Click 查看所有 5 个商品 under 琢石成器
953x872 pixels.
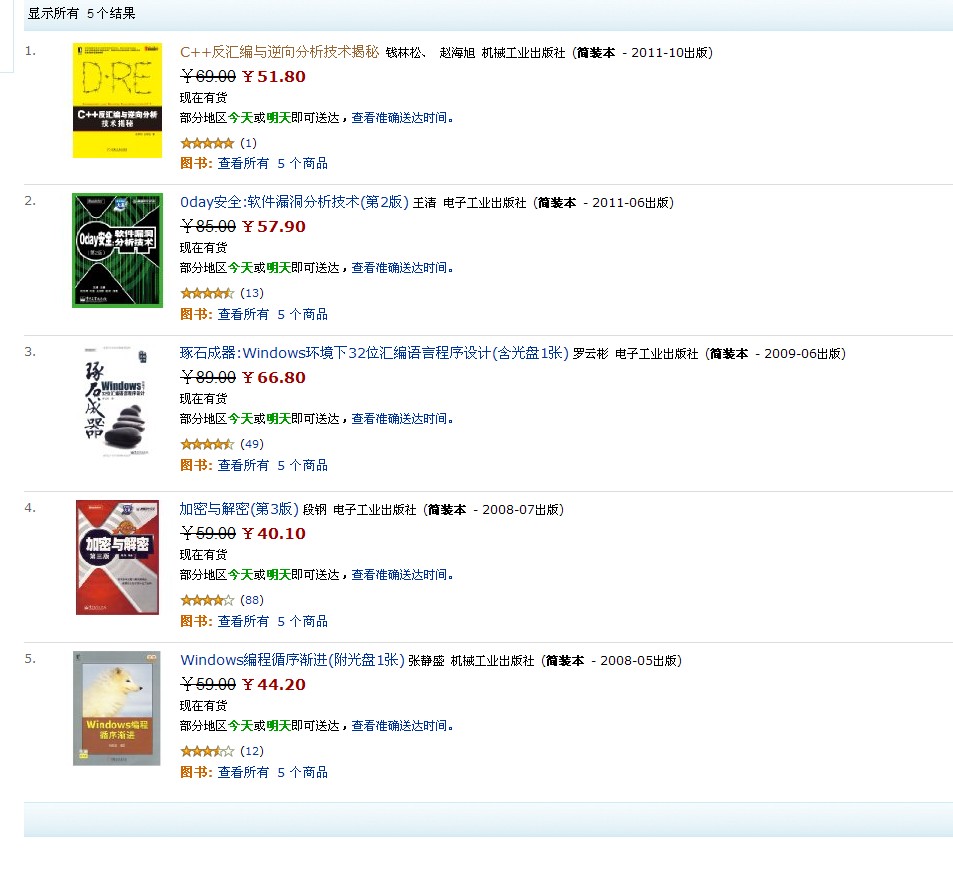[x=273, y=465]
